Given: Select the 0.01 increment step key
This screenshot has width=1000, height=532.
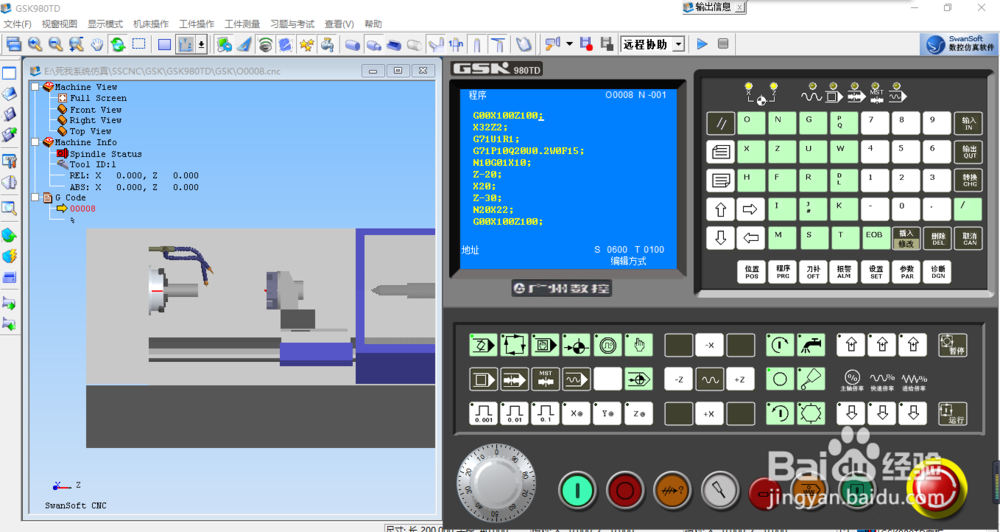Looking at the screenshot, I should coord(514,413).
